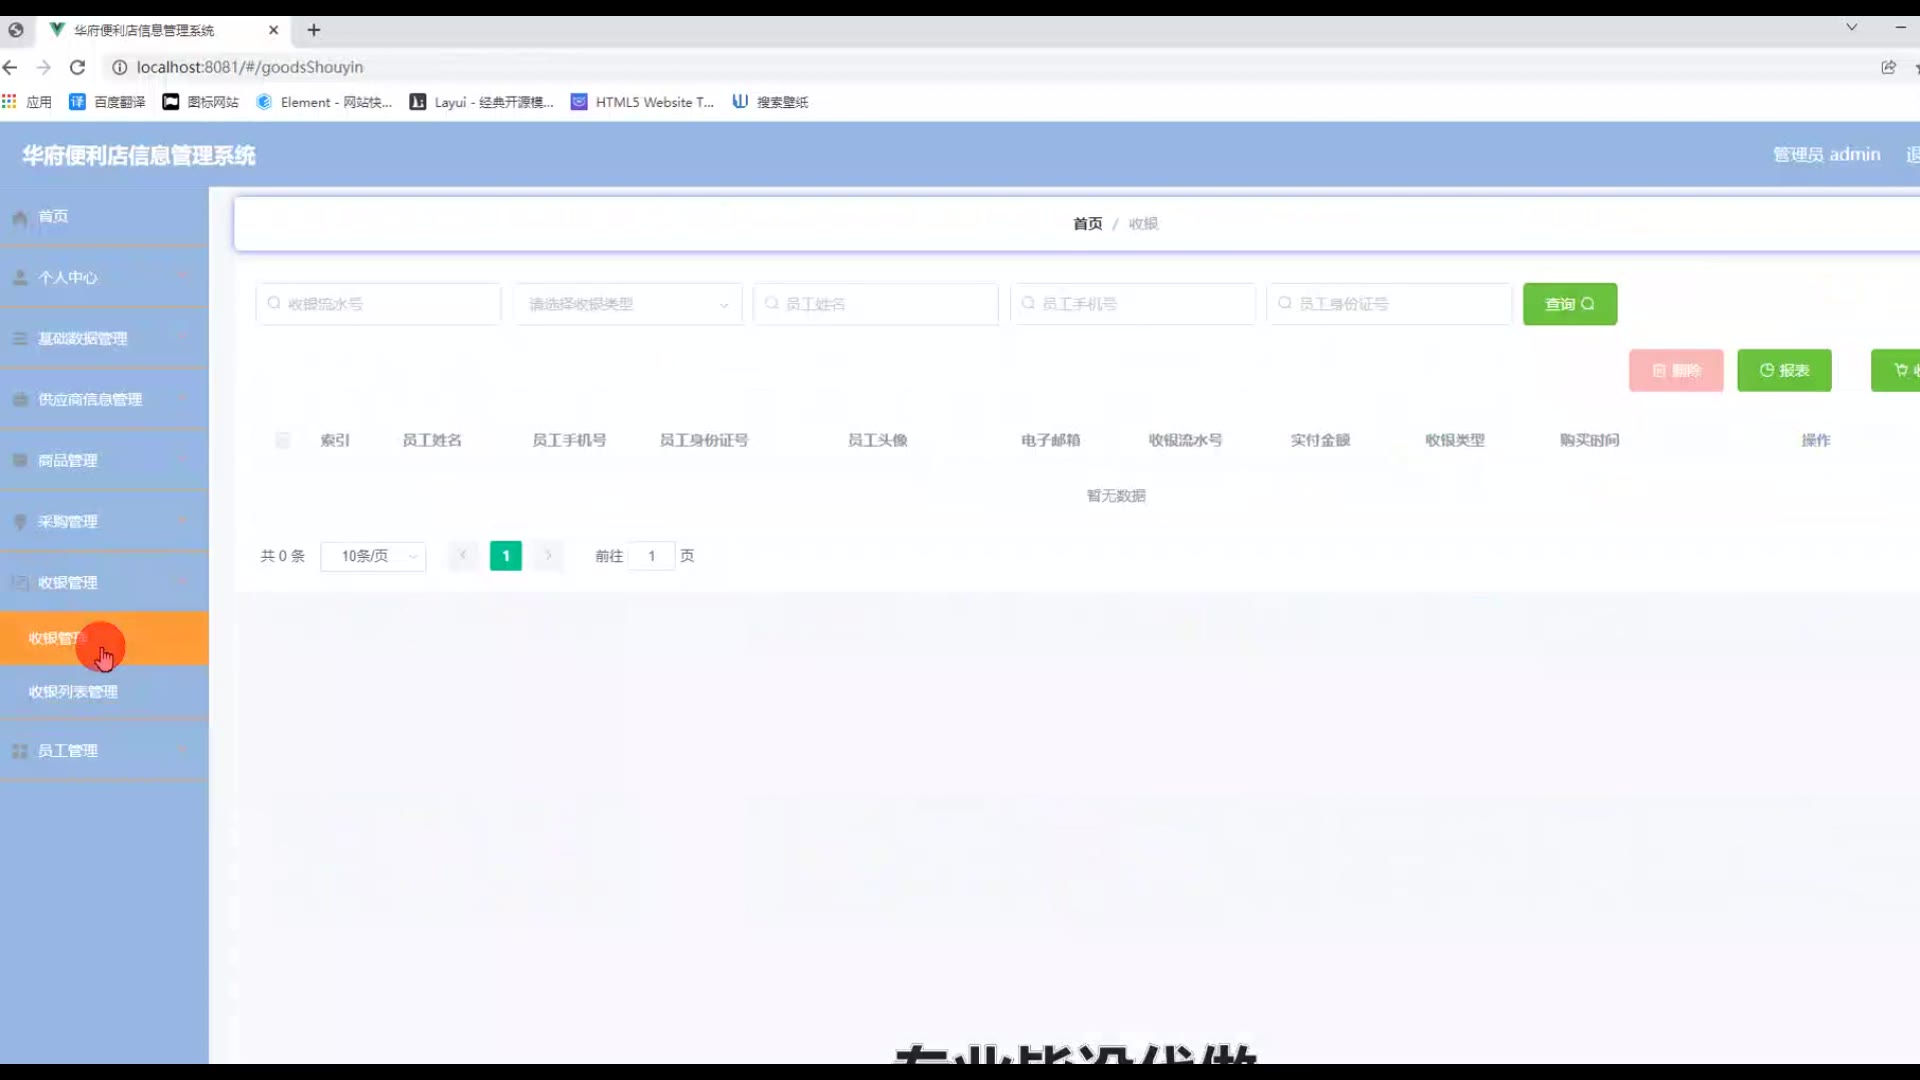Viewport: 1920px width, 1080px height.
Task: Open the 10条/页 page size selector
Action: point(373,556)
